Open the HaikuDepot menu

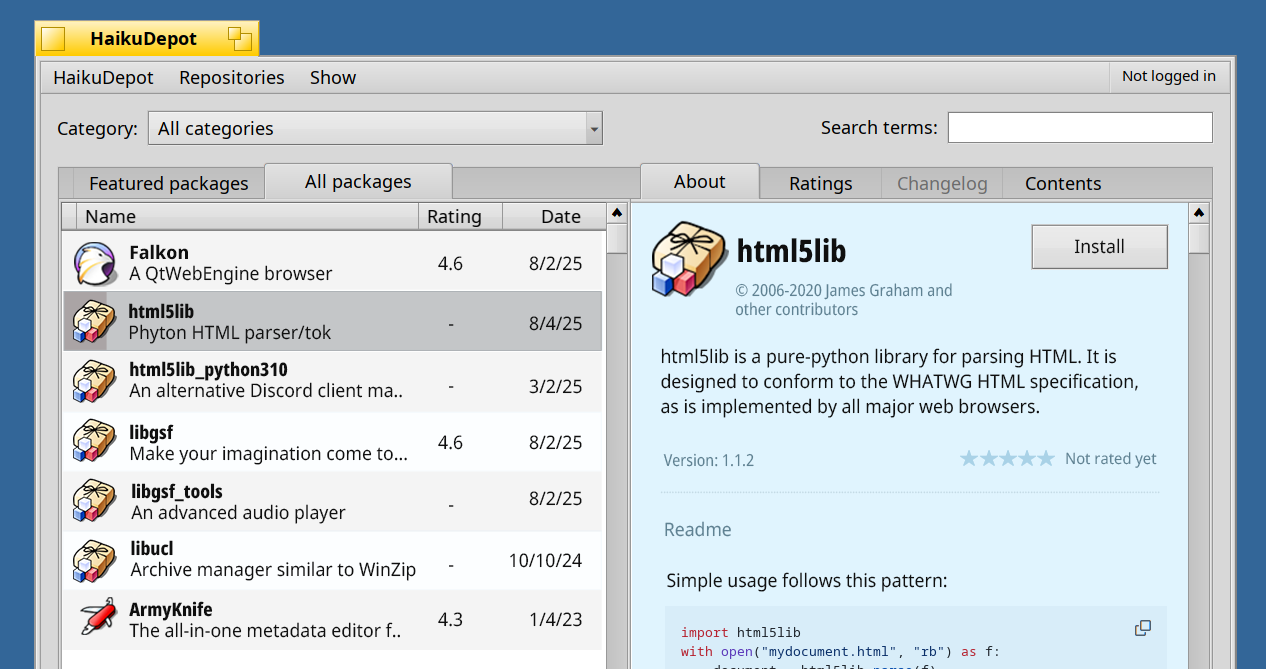(x=104, y=77)
